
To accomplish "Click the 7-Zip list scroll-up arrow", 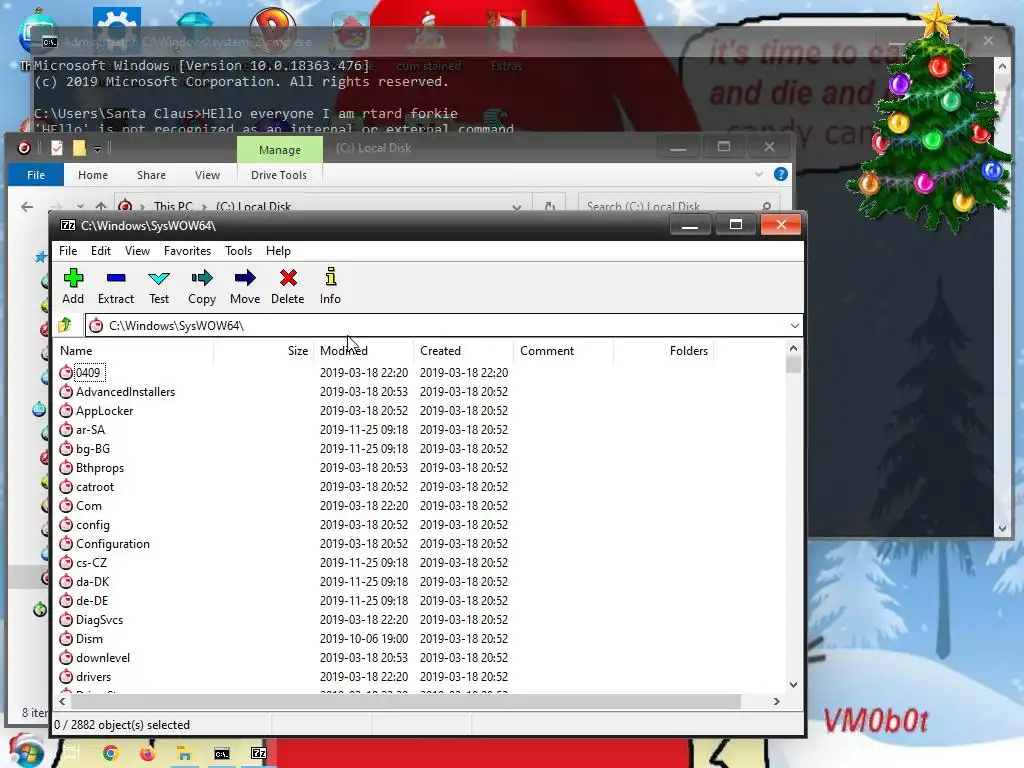I will tap(793, 348).
